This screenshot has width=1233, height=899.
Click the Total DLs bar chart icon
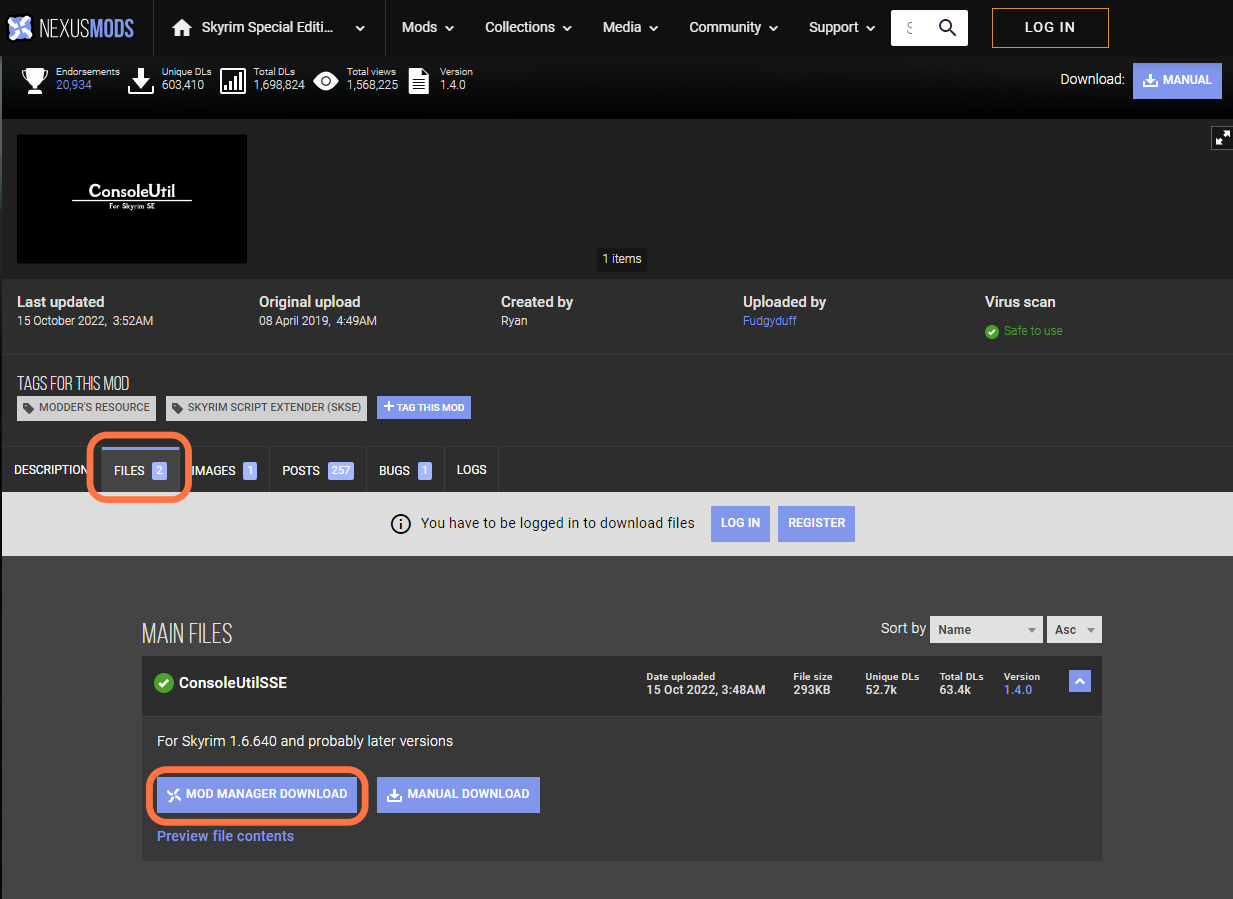pos(233,80)
